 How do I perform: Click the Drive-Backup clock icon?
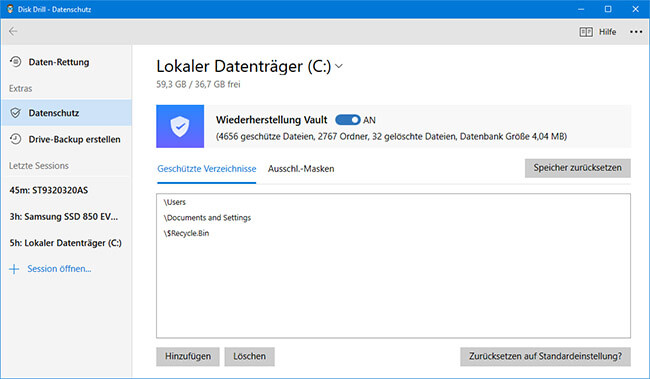(15, 139)
